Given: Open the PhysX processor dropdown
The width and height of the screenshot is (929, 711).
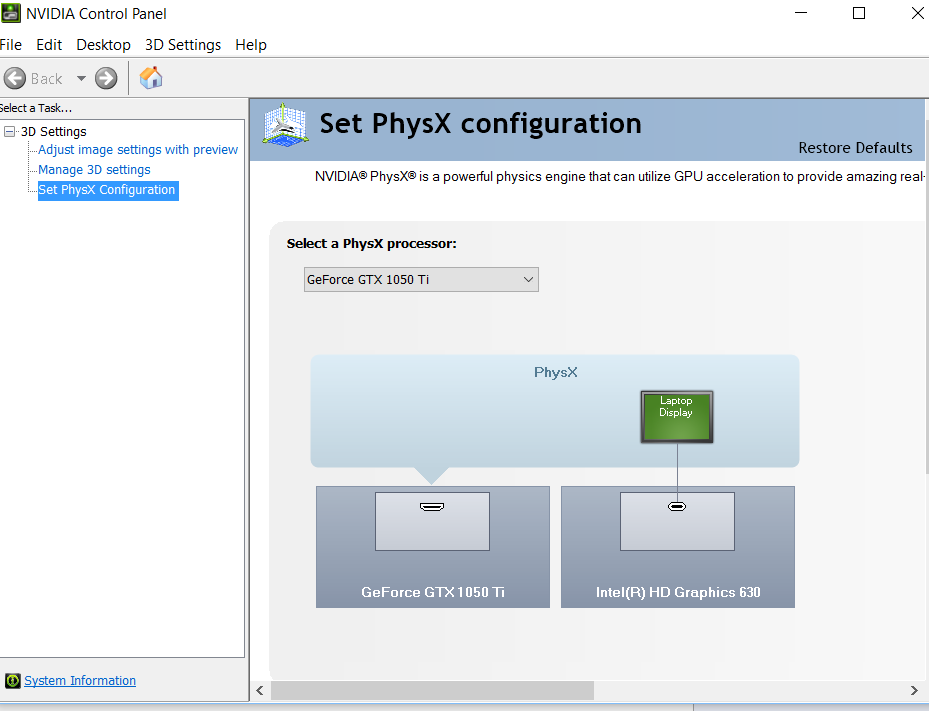Looking at the screenshot, I should click(x=421, y=280).
